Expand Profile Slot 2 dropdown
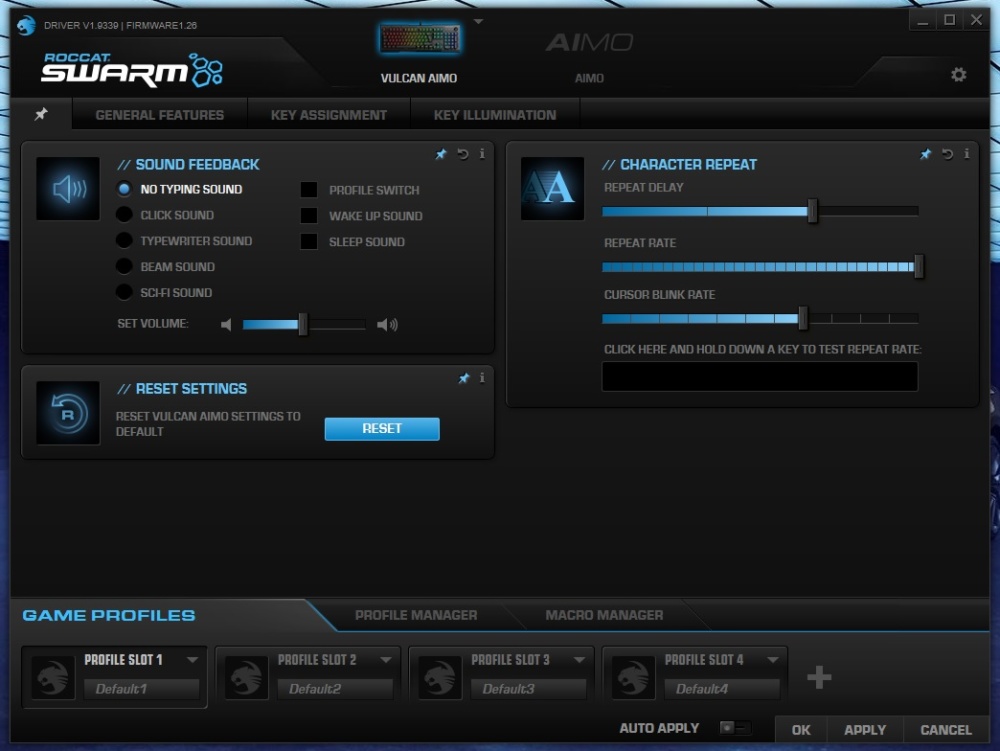 pos(385,660)
